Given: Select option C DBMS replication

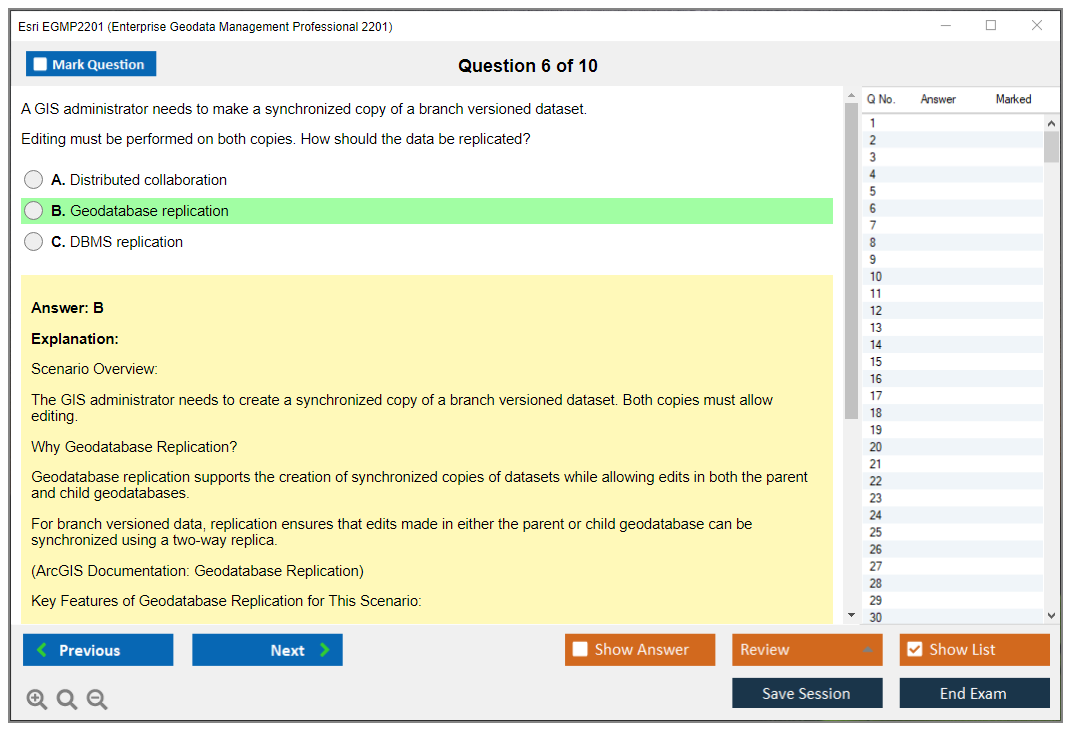Looking at the screenshot, I should point(33,241).
